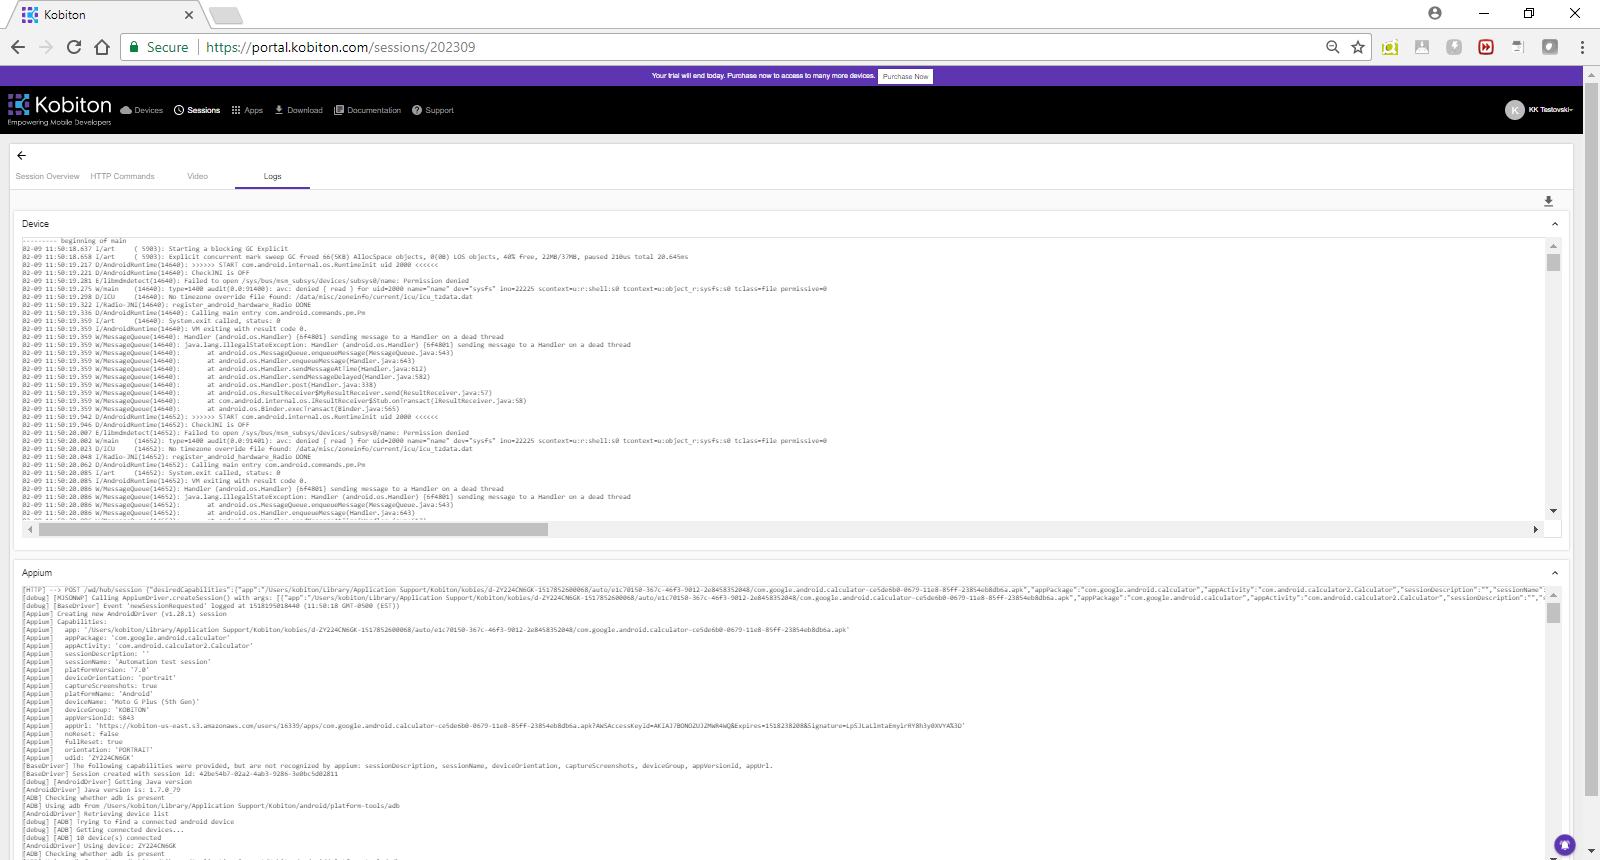Download the logs with the download icon
Viewport: 1600px width, 860px height.
click(1548, 201)
